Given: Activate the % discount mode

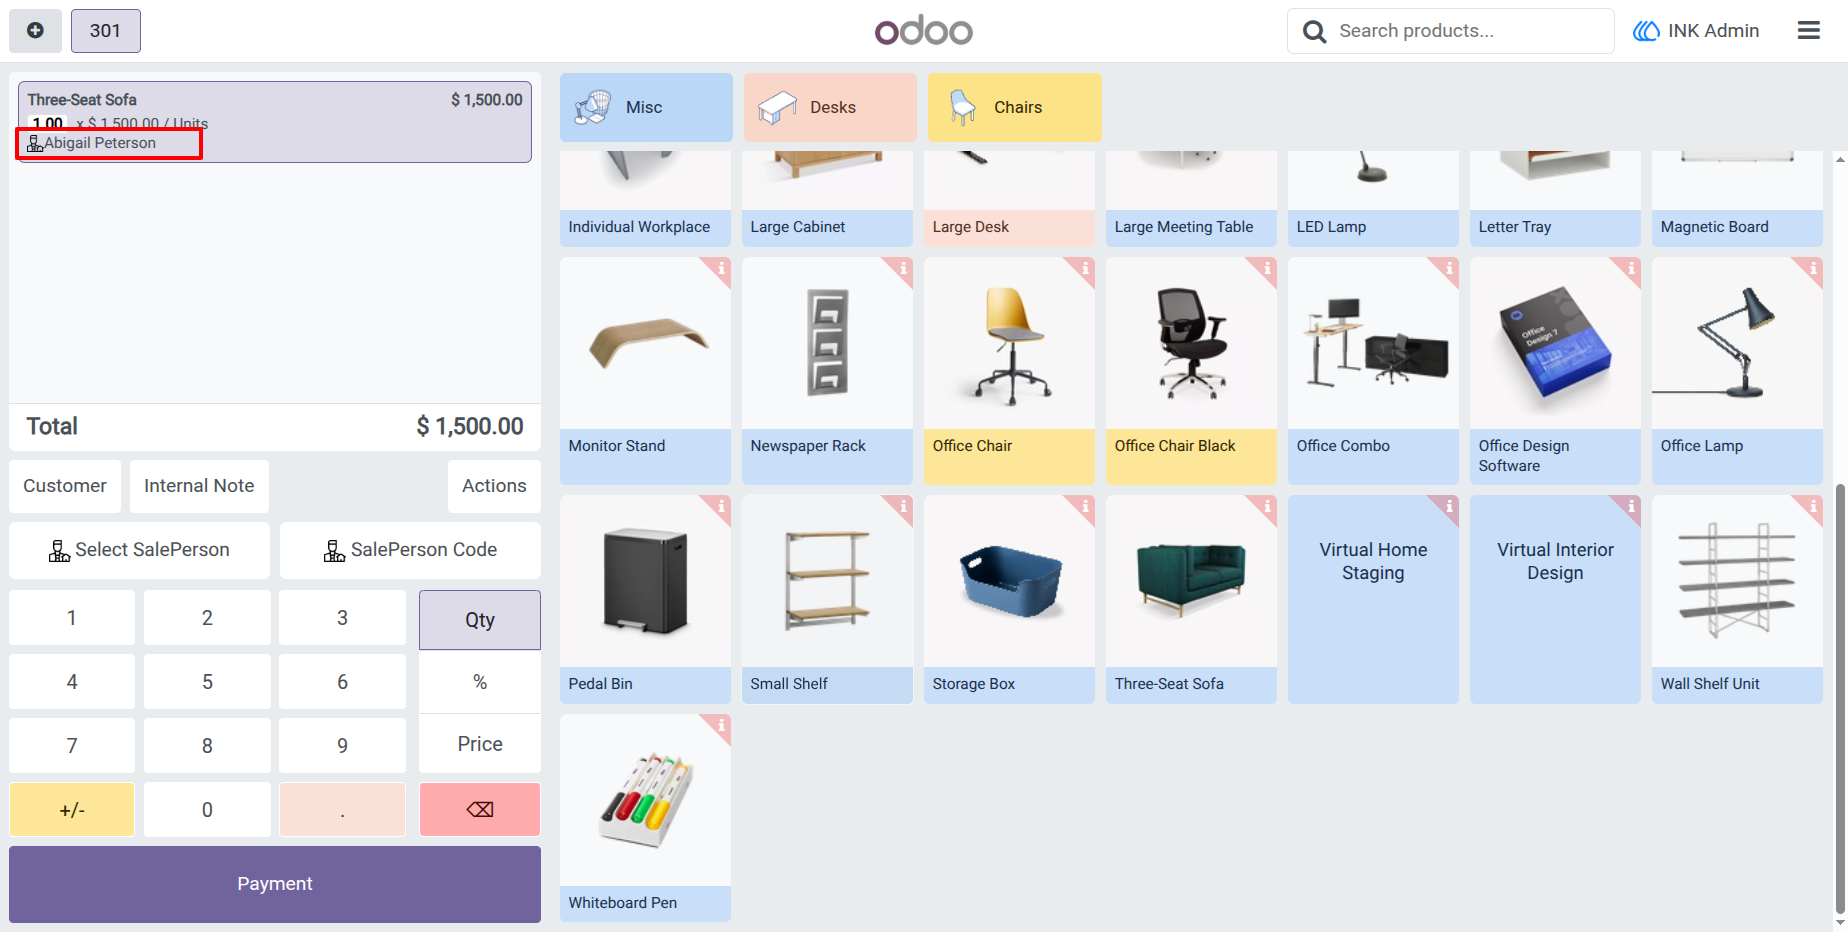Looking at the screenshot, I should click(x=480, y=682).
